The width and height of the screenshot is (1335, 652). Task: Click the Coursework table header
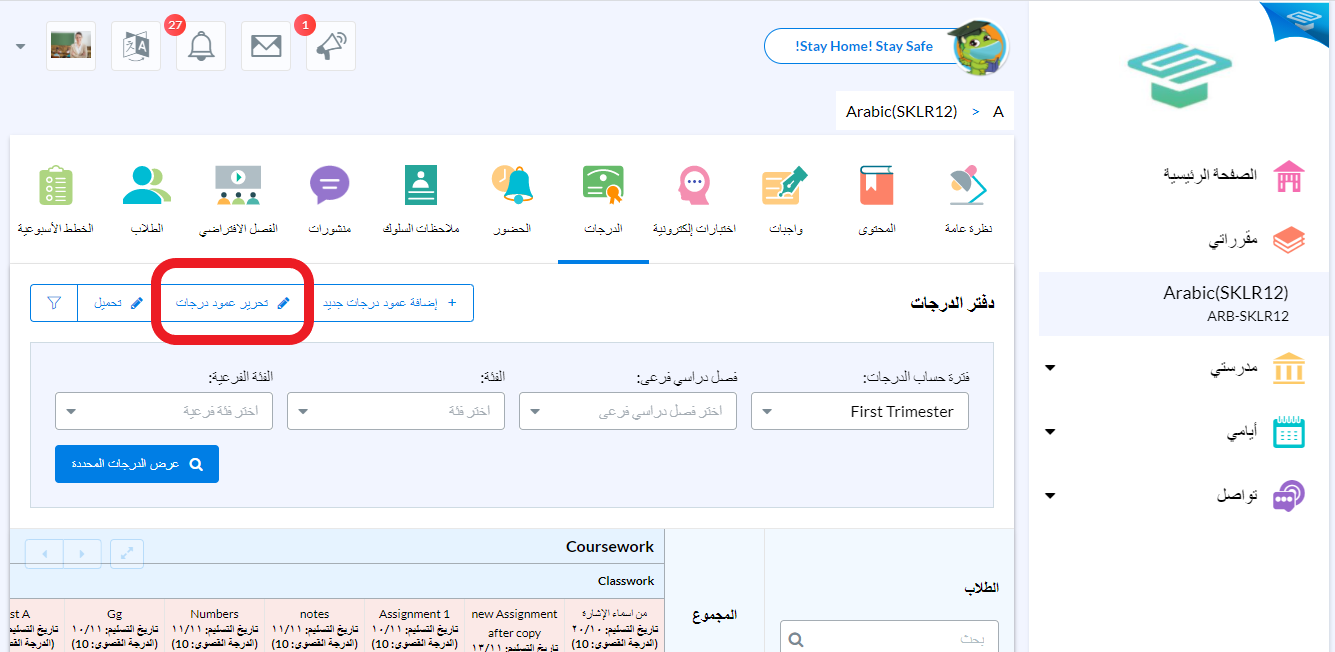[x=610, y=547]
